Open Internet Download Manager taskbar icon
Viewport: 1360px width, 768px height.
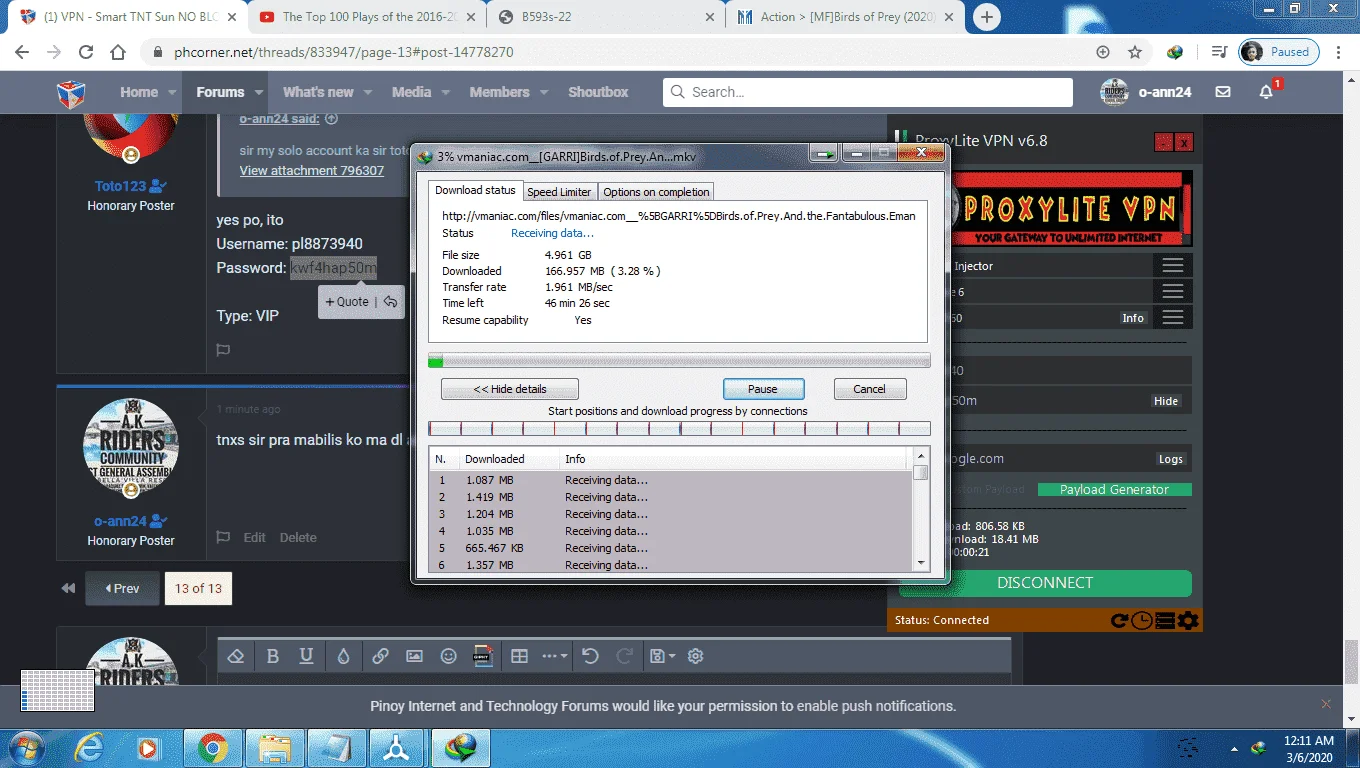(x=461, y=747)
